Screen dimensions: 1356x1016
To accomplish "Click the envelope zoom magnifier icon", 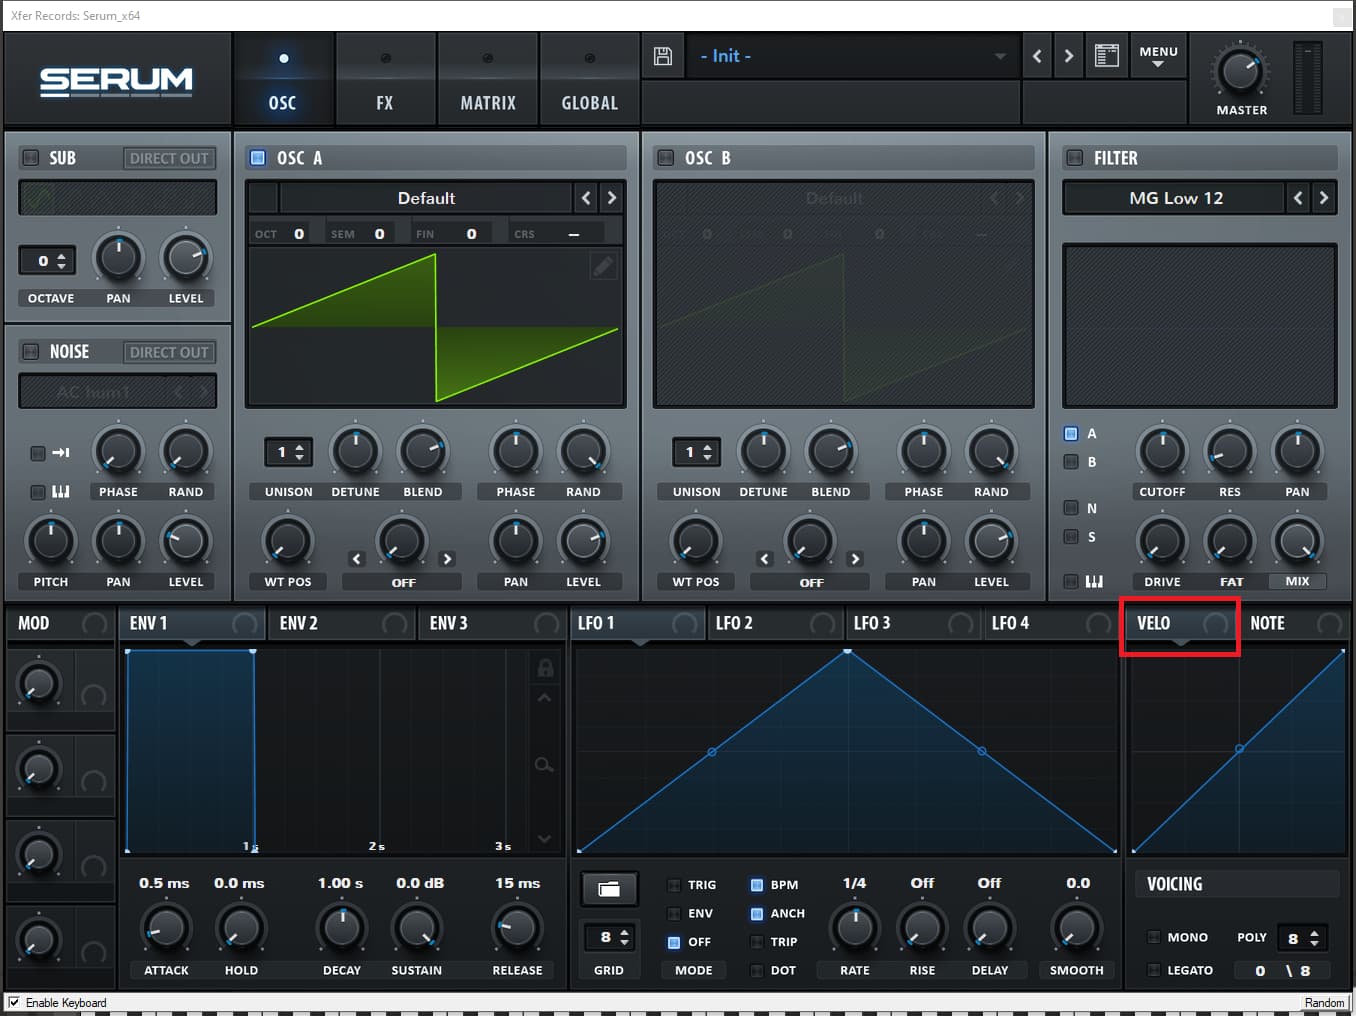I will [544, 765].
